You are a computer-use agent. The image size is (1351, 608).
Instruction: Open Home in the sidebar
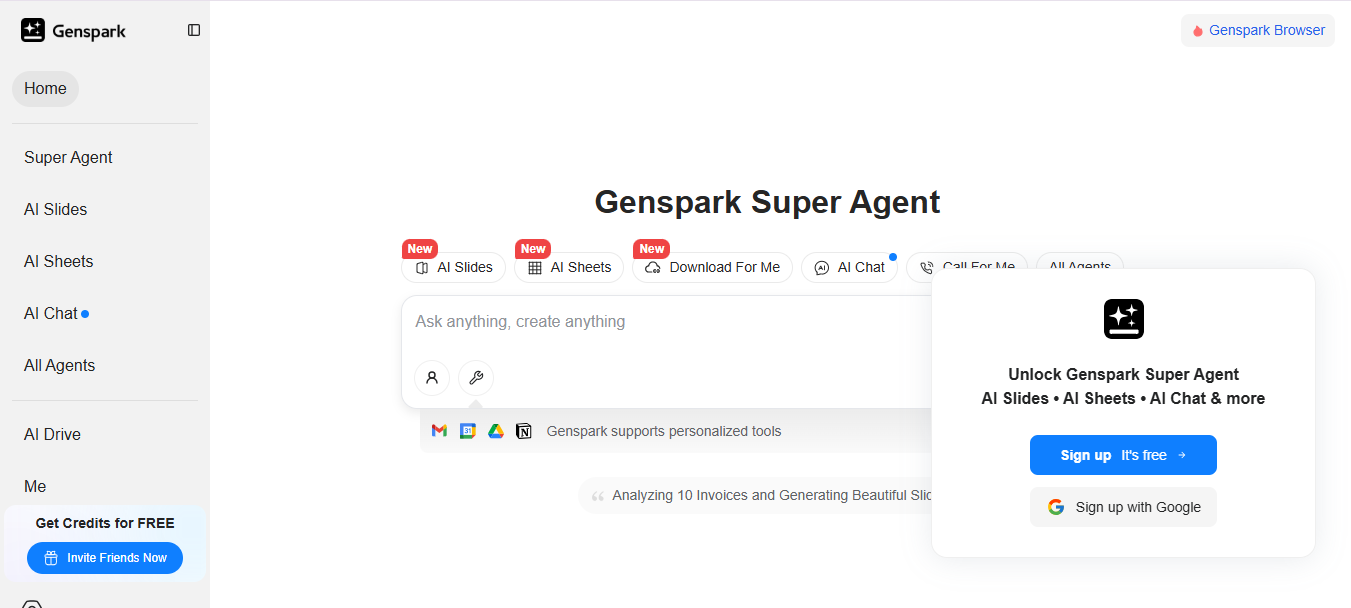(x=45, y=89)
